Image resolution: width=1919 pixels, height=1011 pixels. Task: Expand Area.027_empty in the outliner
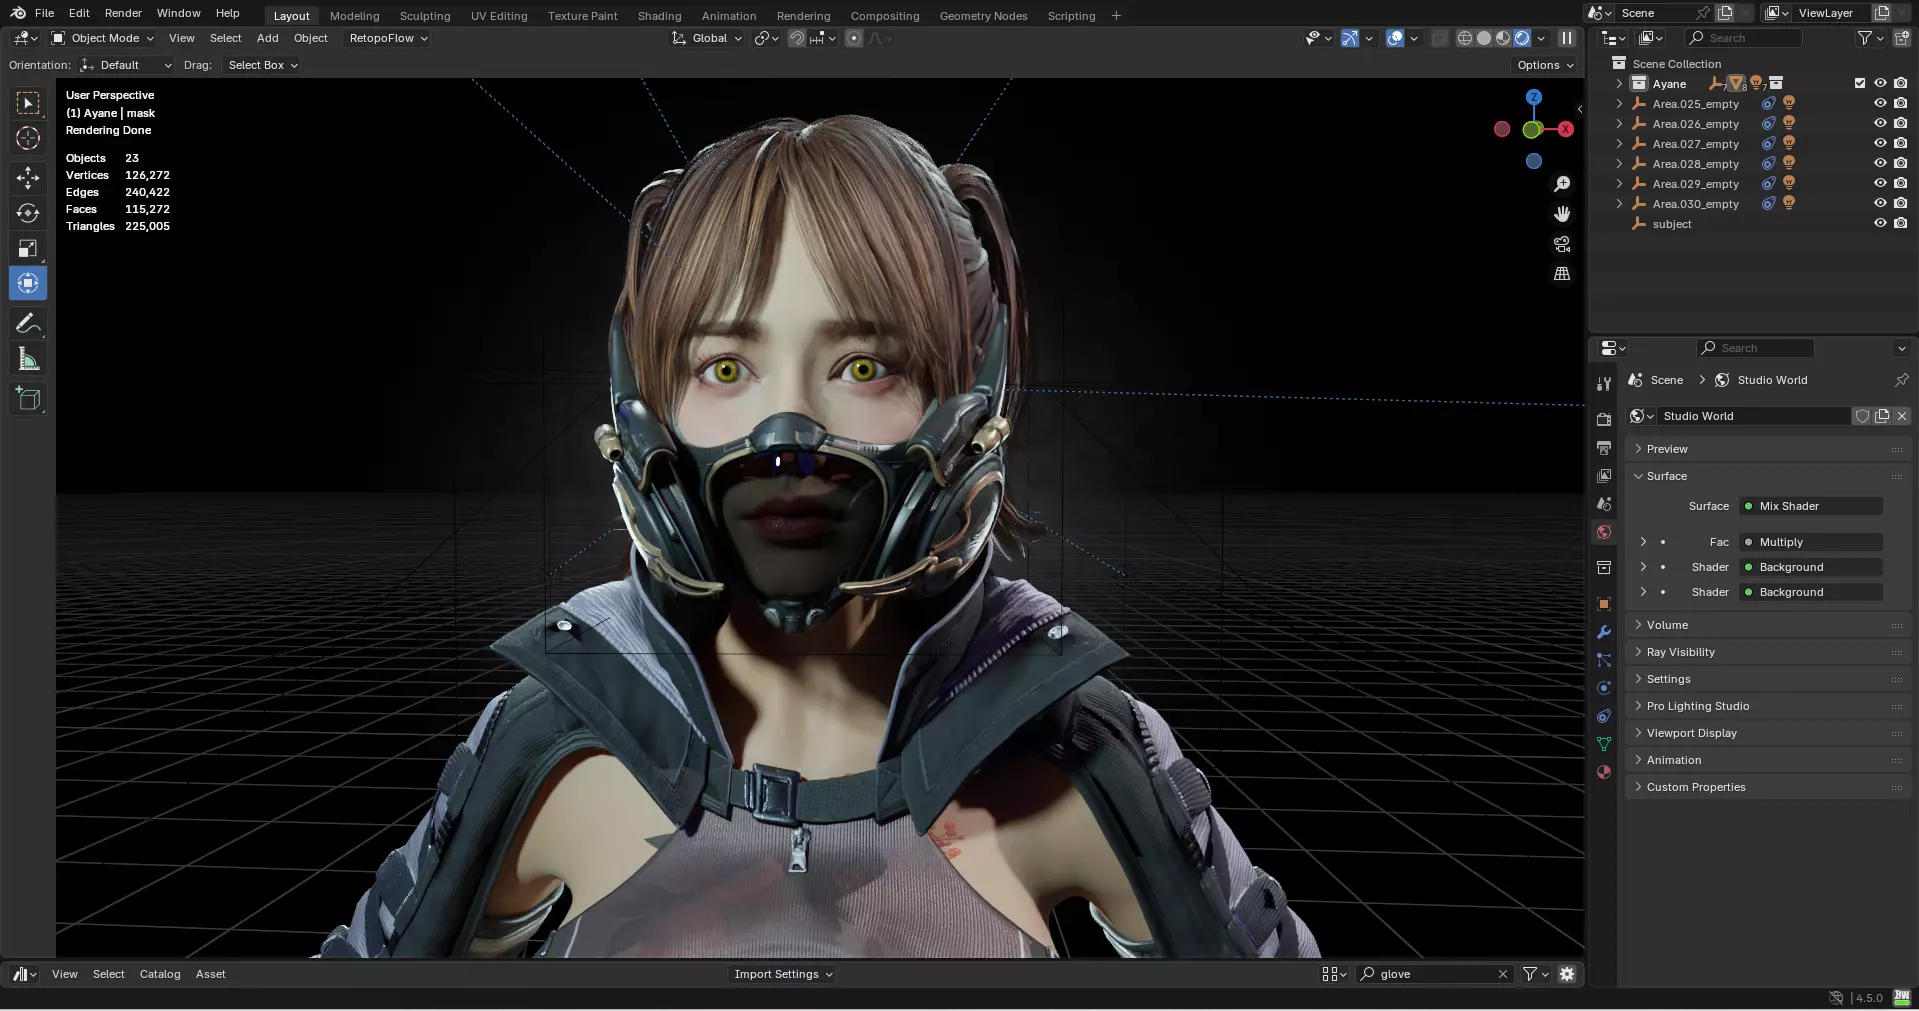pos(1619,144)
